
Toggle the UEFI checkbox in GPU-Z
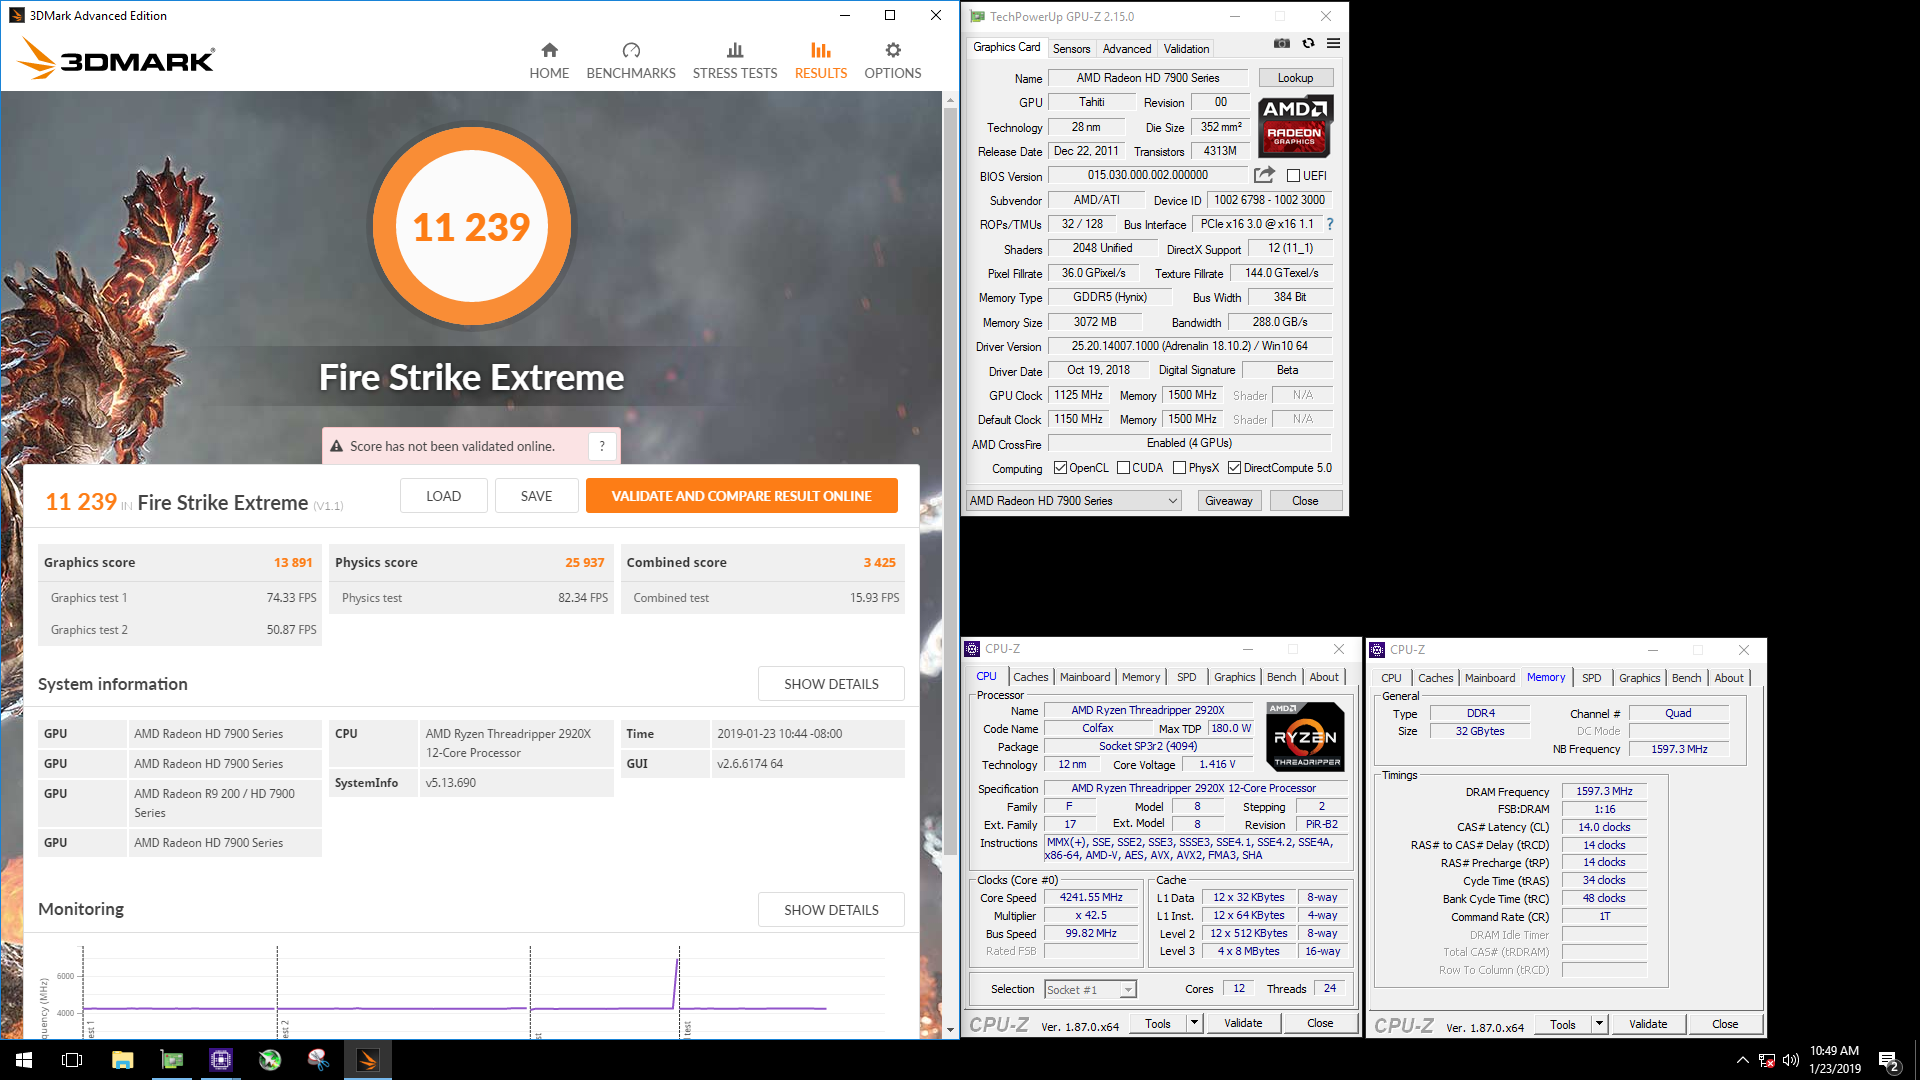click(x=1293, y=176)
